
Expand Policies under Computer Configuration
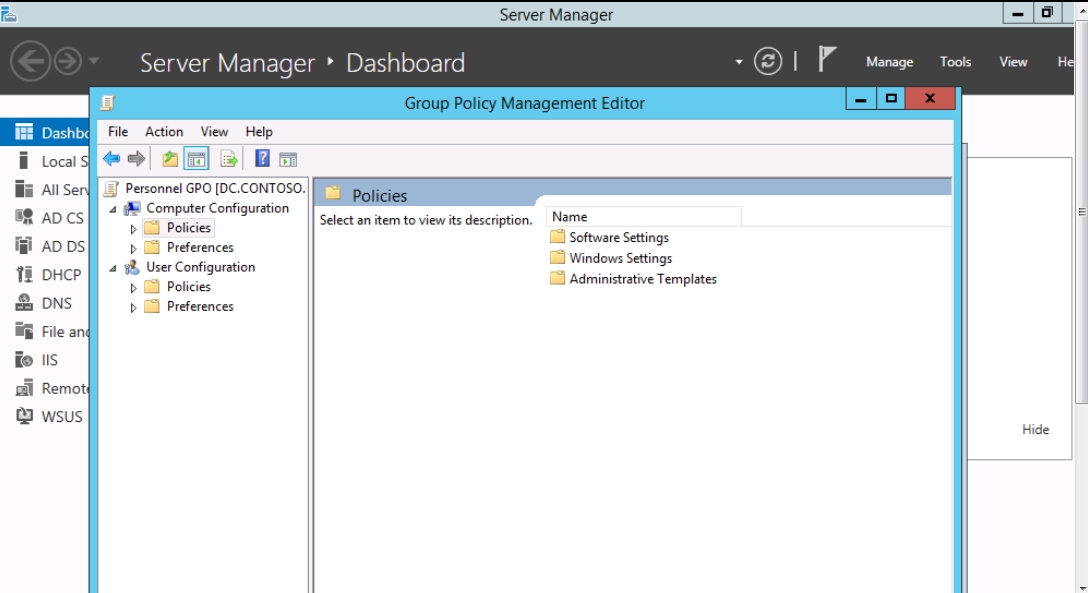pos(134,229)
